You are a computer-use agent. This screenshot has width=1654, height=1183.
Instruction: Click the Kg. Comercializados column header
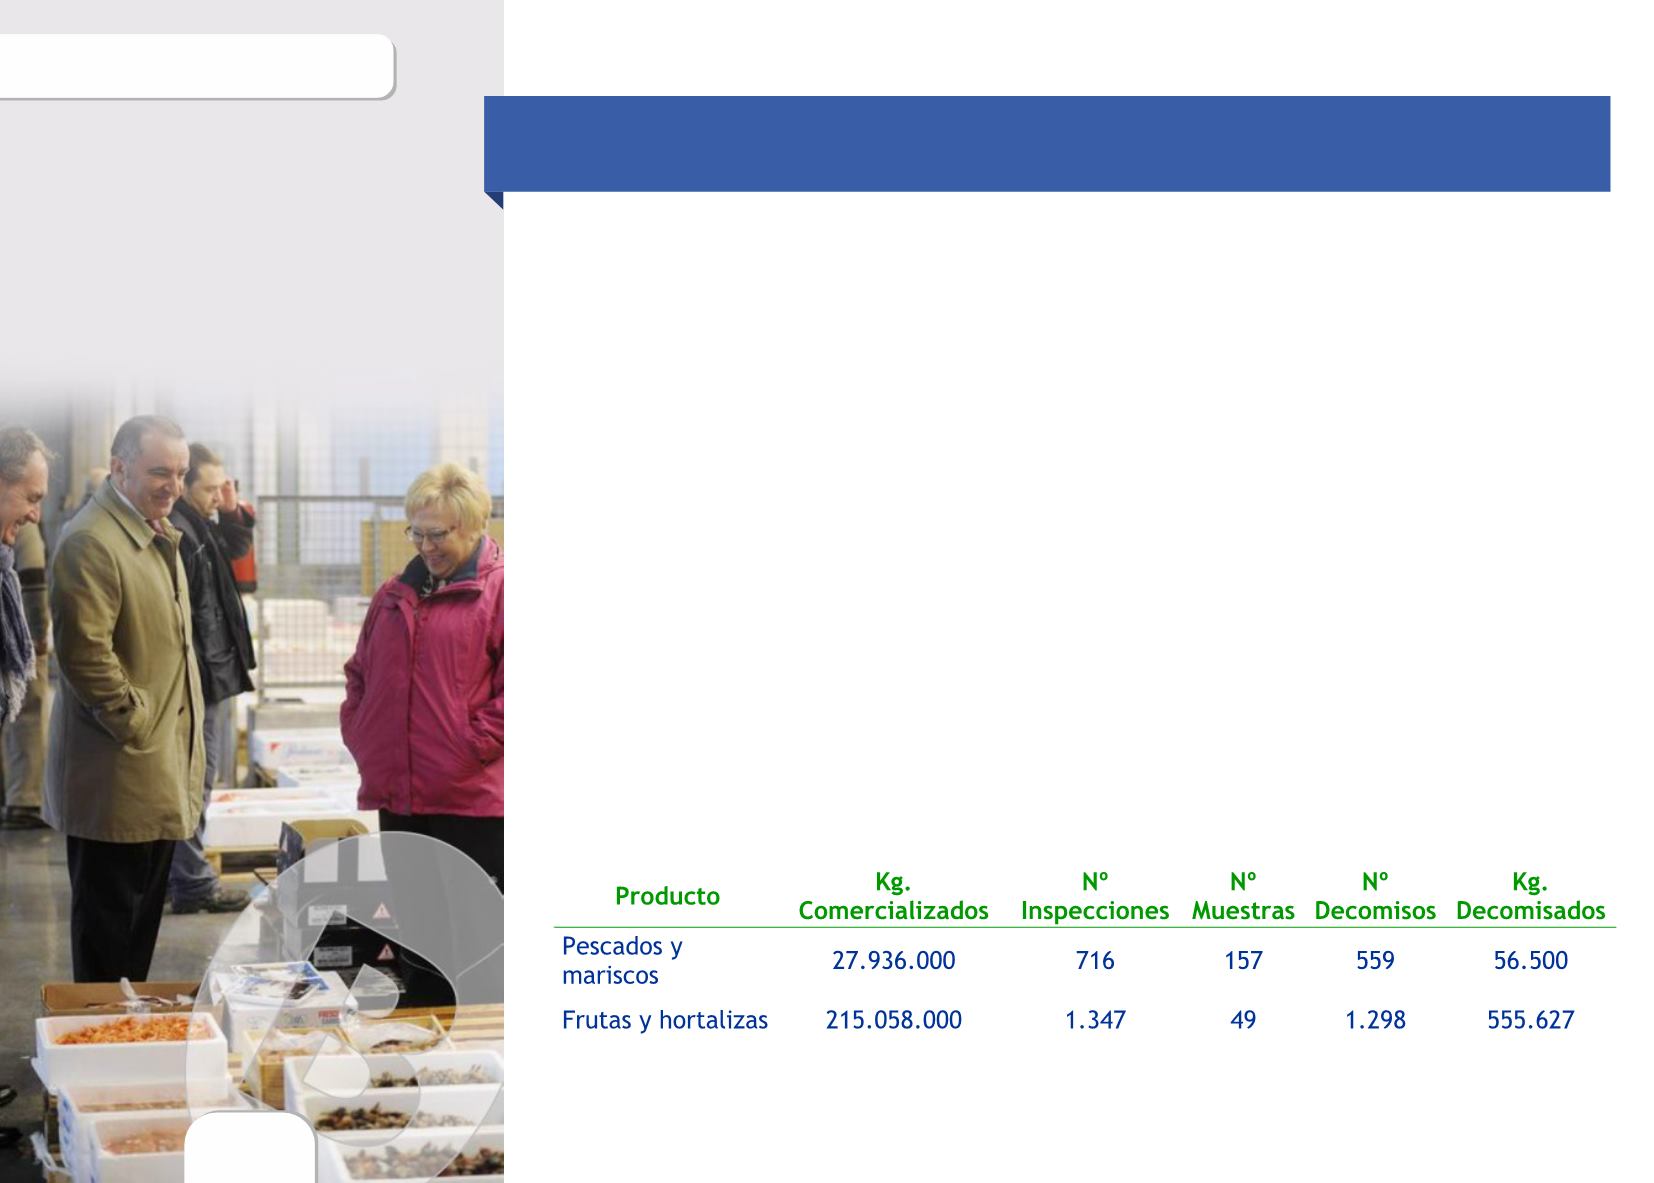click(x=893, y=896)
